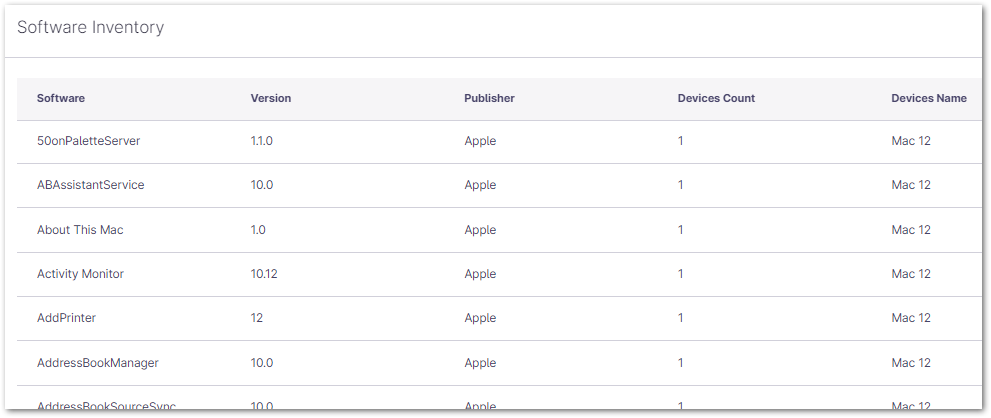Screen dimensions: 991x418
Task: Click the Activity Monitor software name
Action: tap(80, 274)
